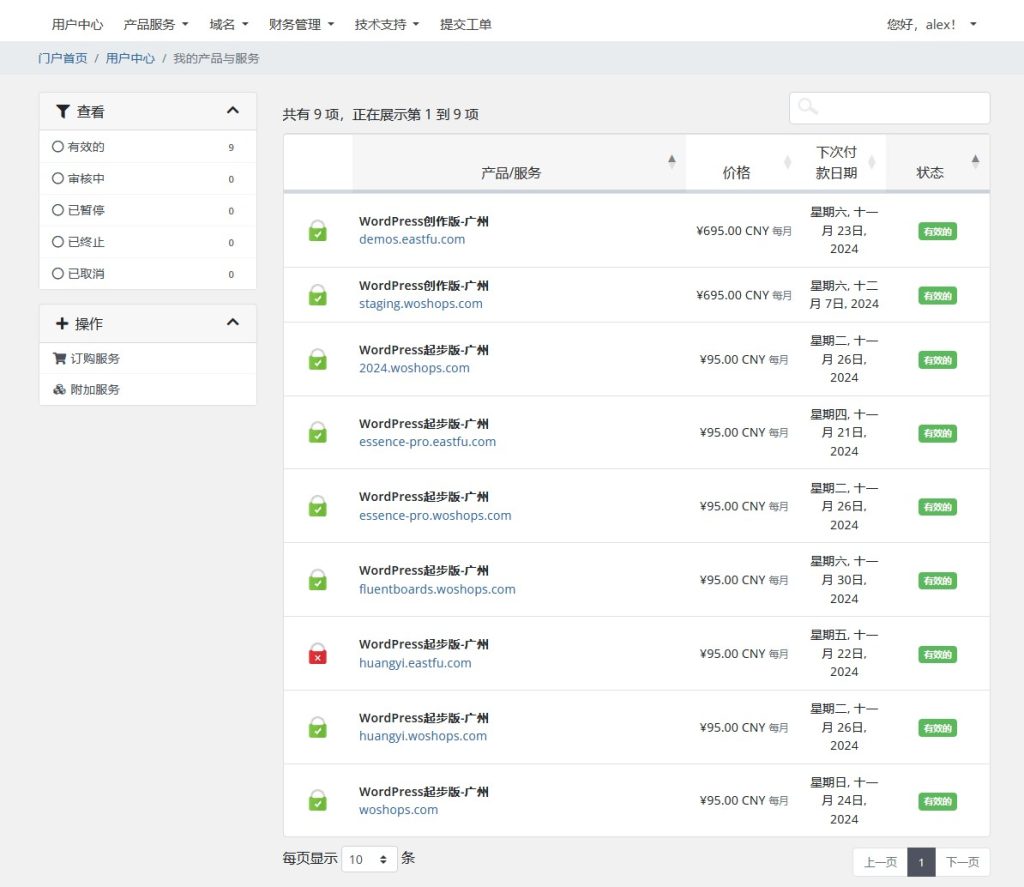1024x887 pixels.
Task: Open the 财务管理 menu
Action: tap(301, 24)
